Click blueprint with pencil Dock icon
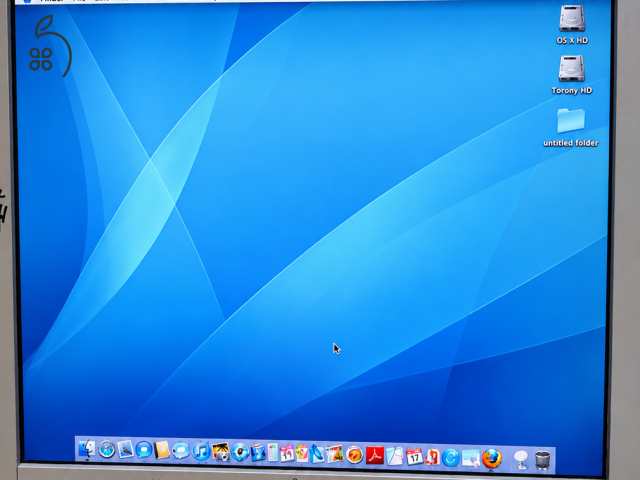640x480 pixels. point(395,456)
